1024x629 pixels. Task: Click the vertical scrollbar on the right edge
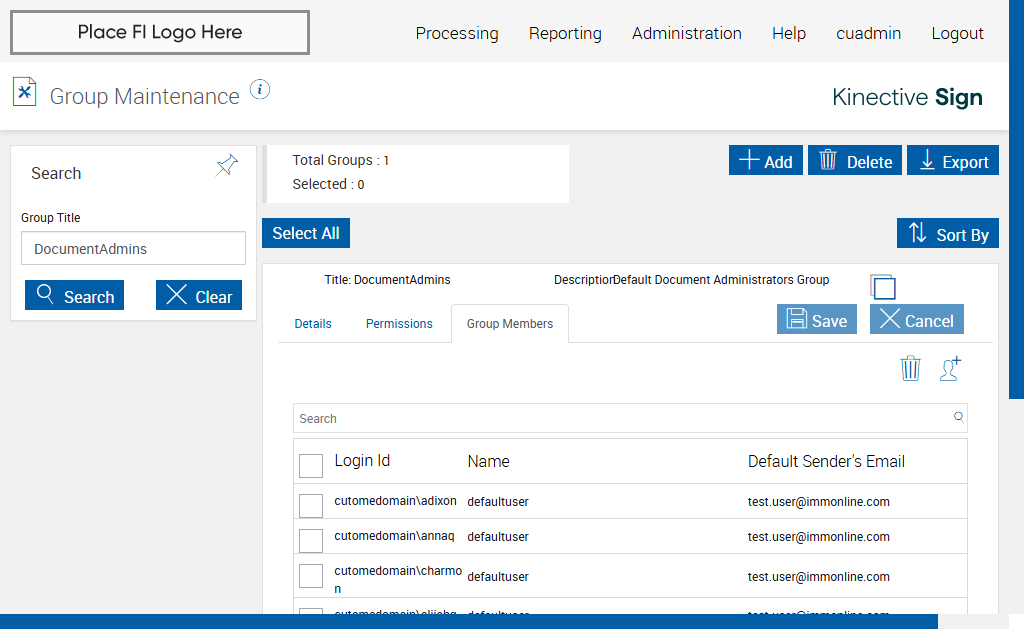pos(1016,199)
